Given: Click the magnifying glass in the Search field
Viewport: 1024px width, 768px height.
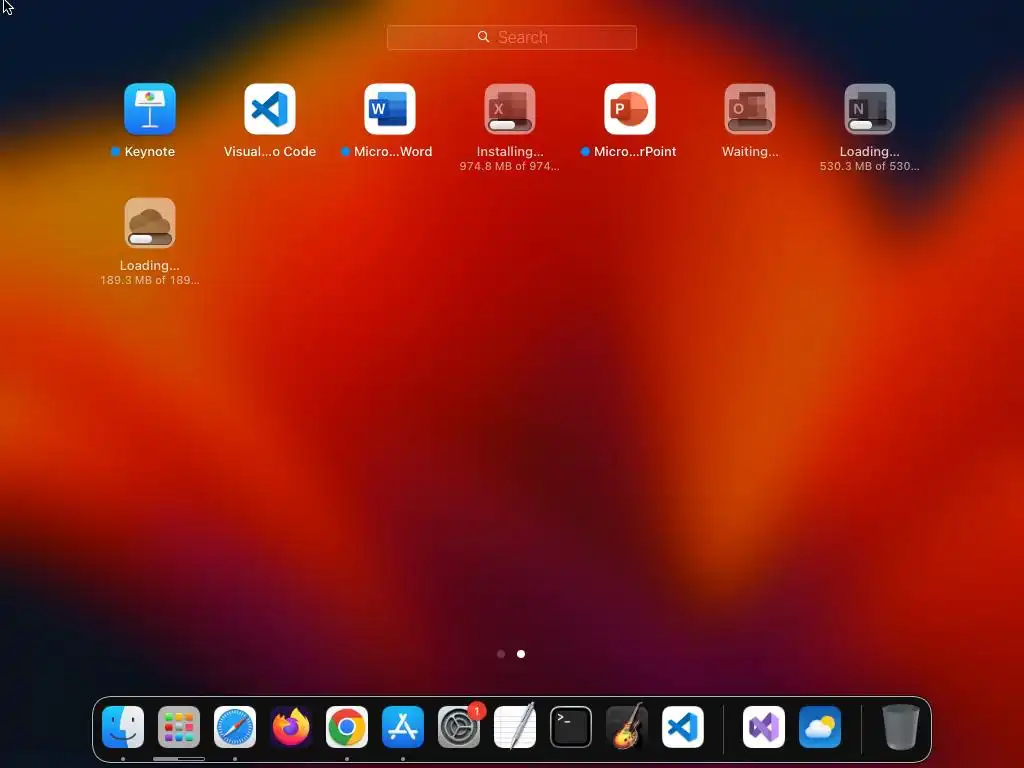Looking at the screenshot, I should (483, 37).
